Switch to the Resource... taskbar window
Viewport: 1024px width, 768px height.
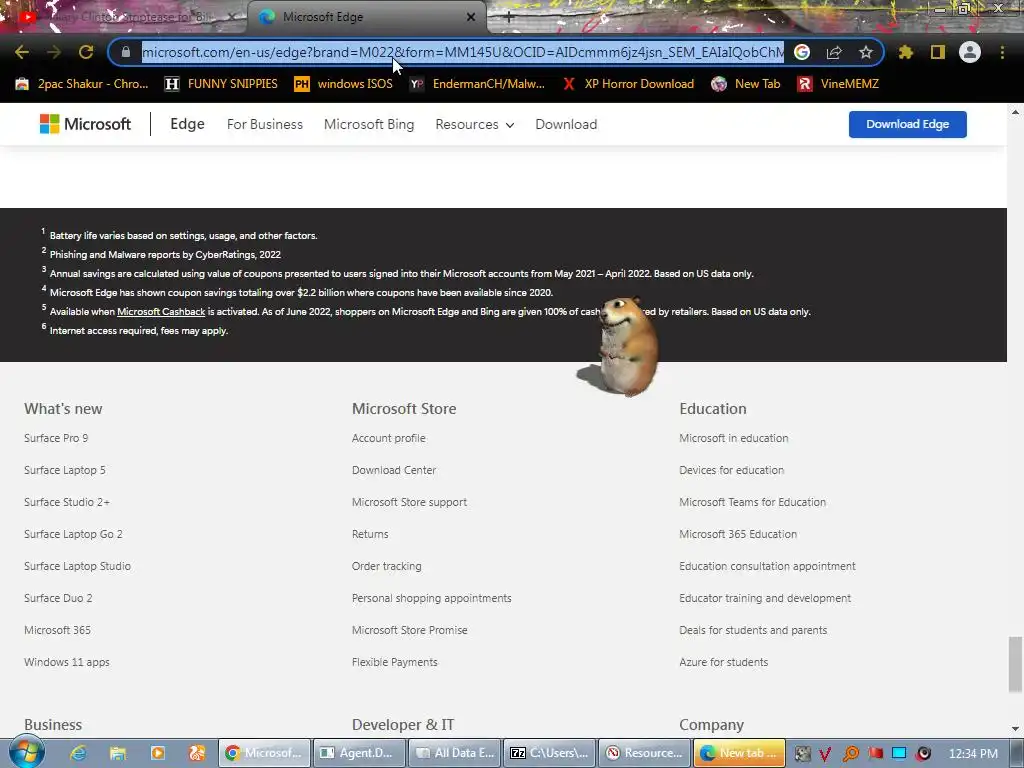coord(645,753)
